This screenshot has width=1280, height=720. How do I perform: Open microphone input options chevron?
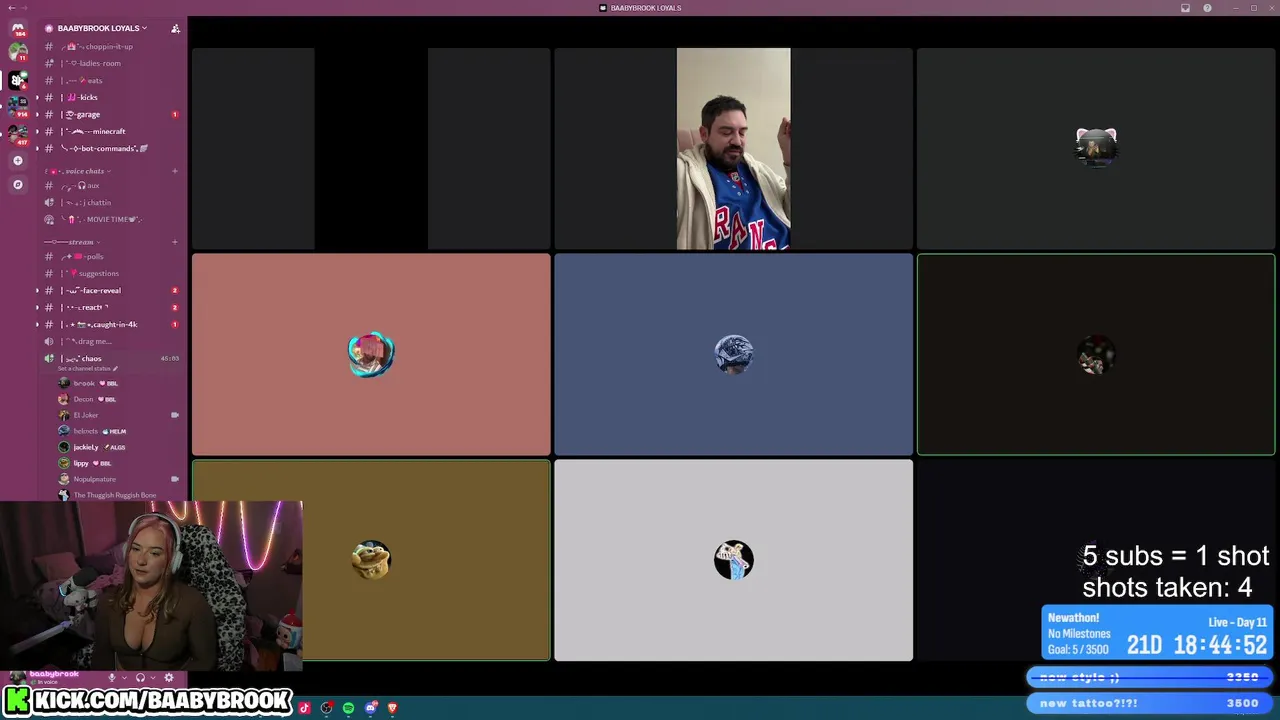124,678
